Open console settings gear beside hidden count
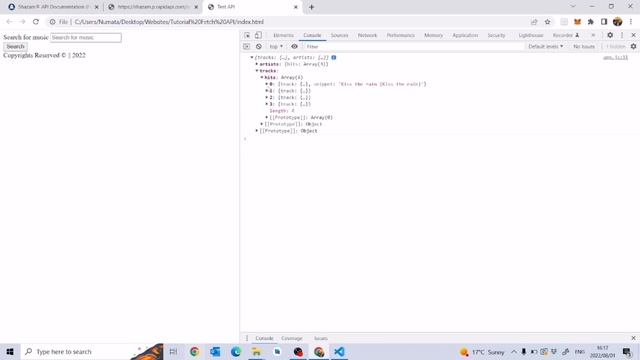The height and width of the screenshot is (360, 640). point(633,47)
